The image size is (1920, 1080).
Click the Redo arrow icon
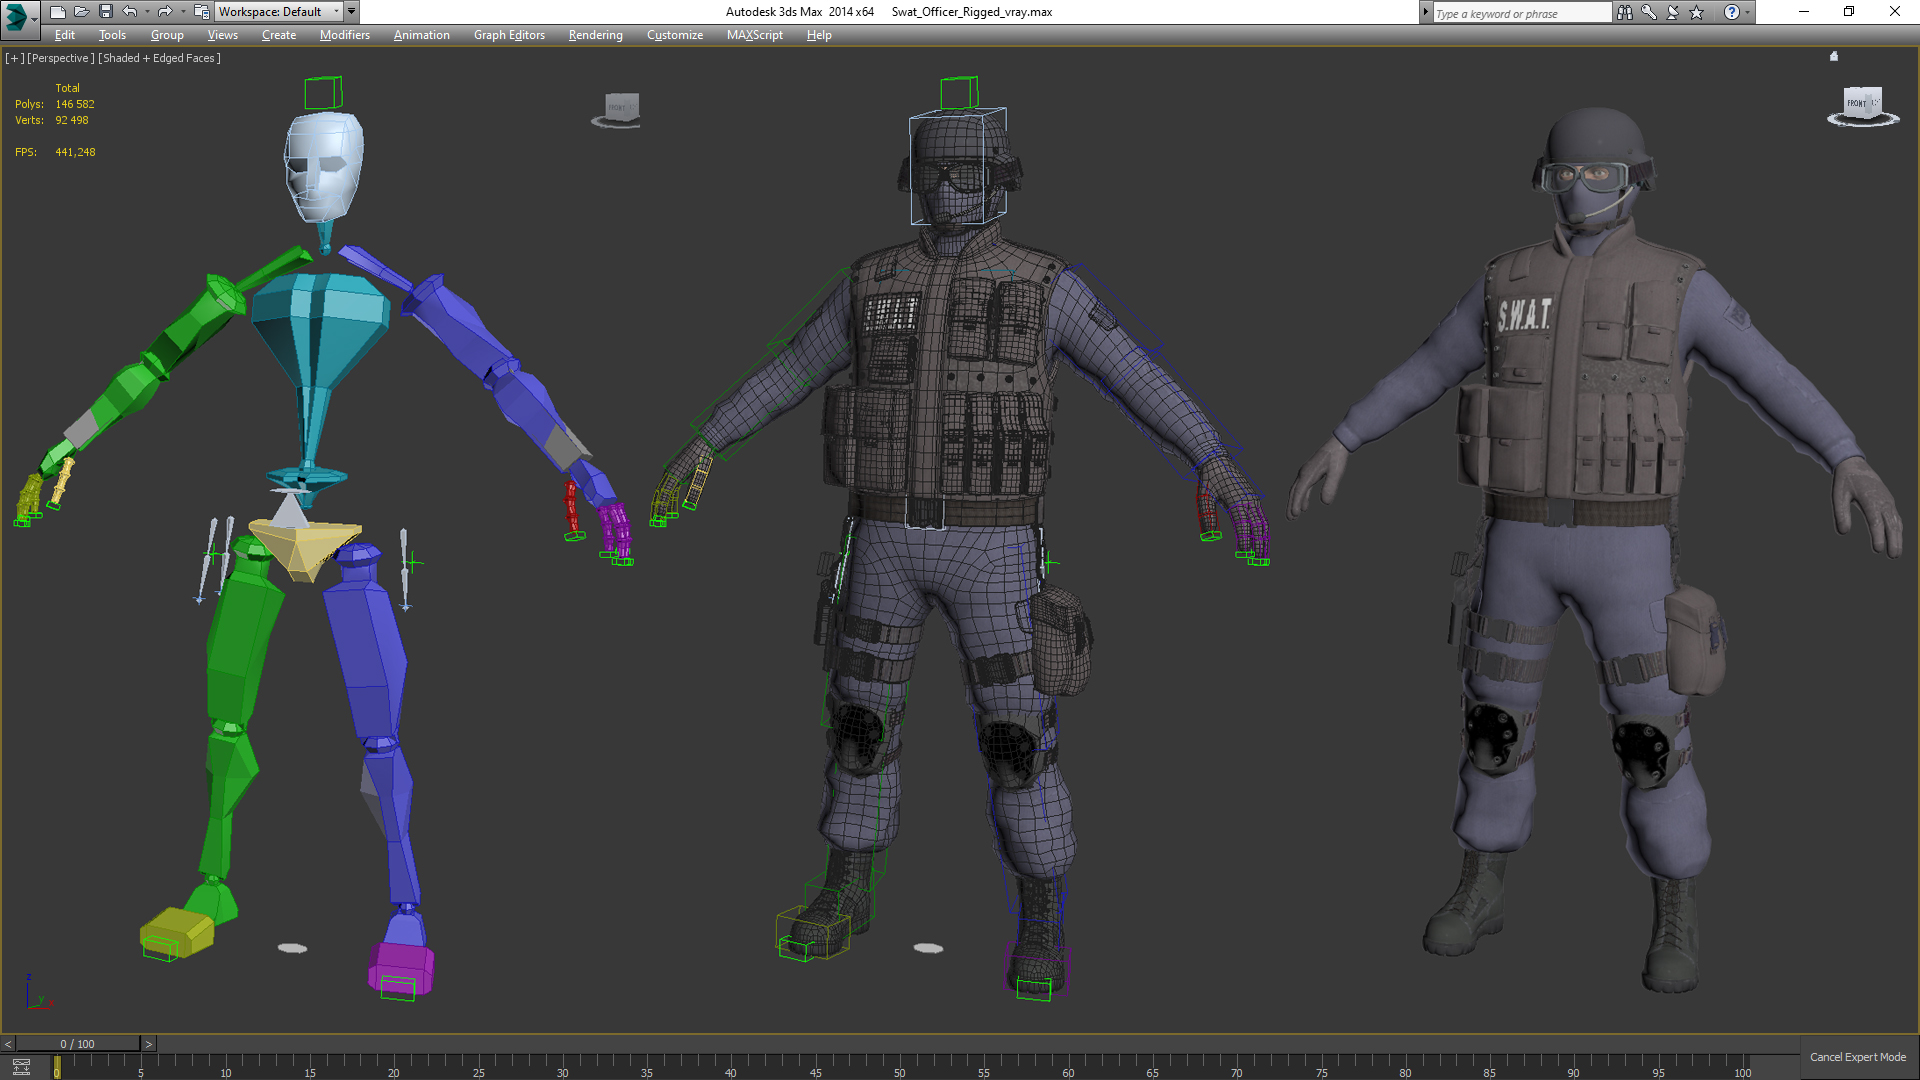pos(165,12)
